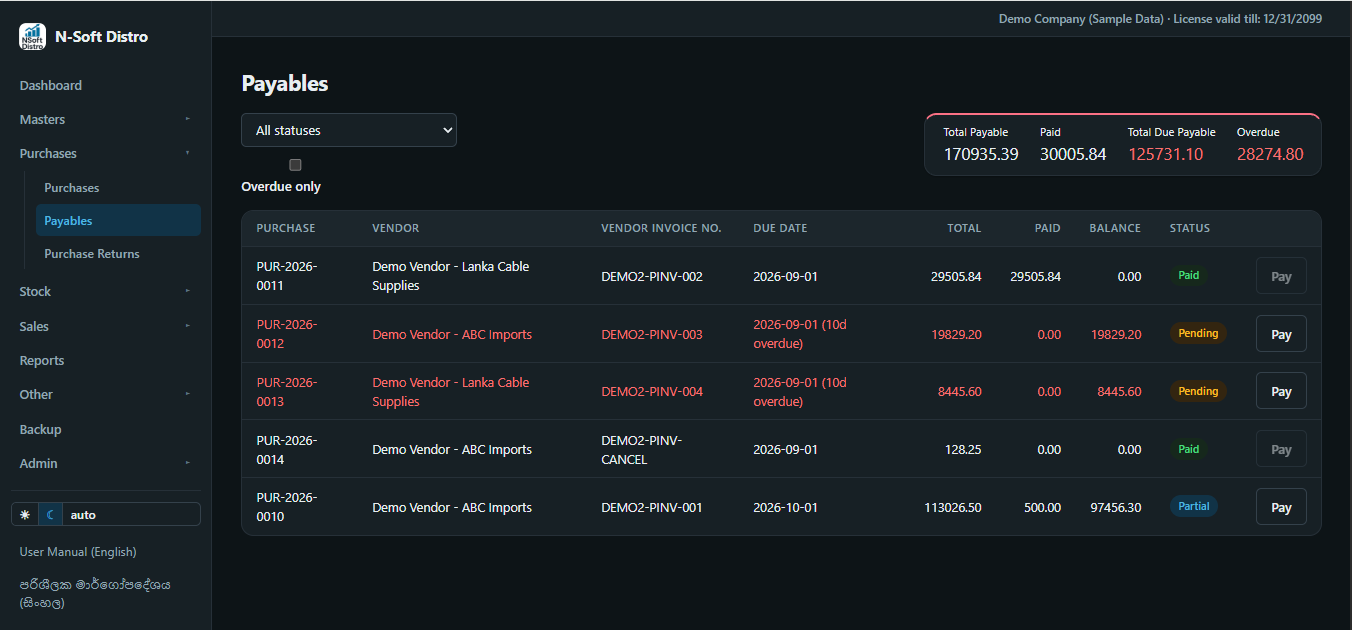
Task: Expand the Sales menu
Action: point(105,326)
